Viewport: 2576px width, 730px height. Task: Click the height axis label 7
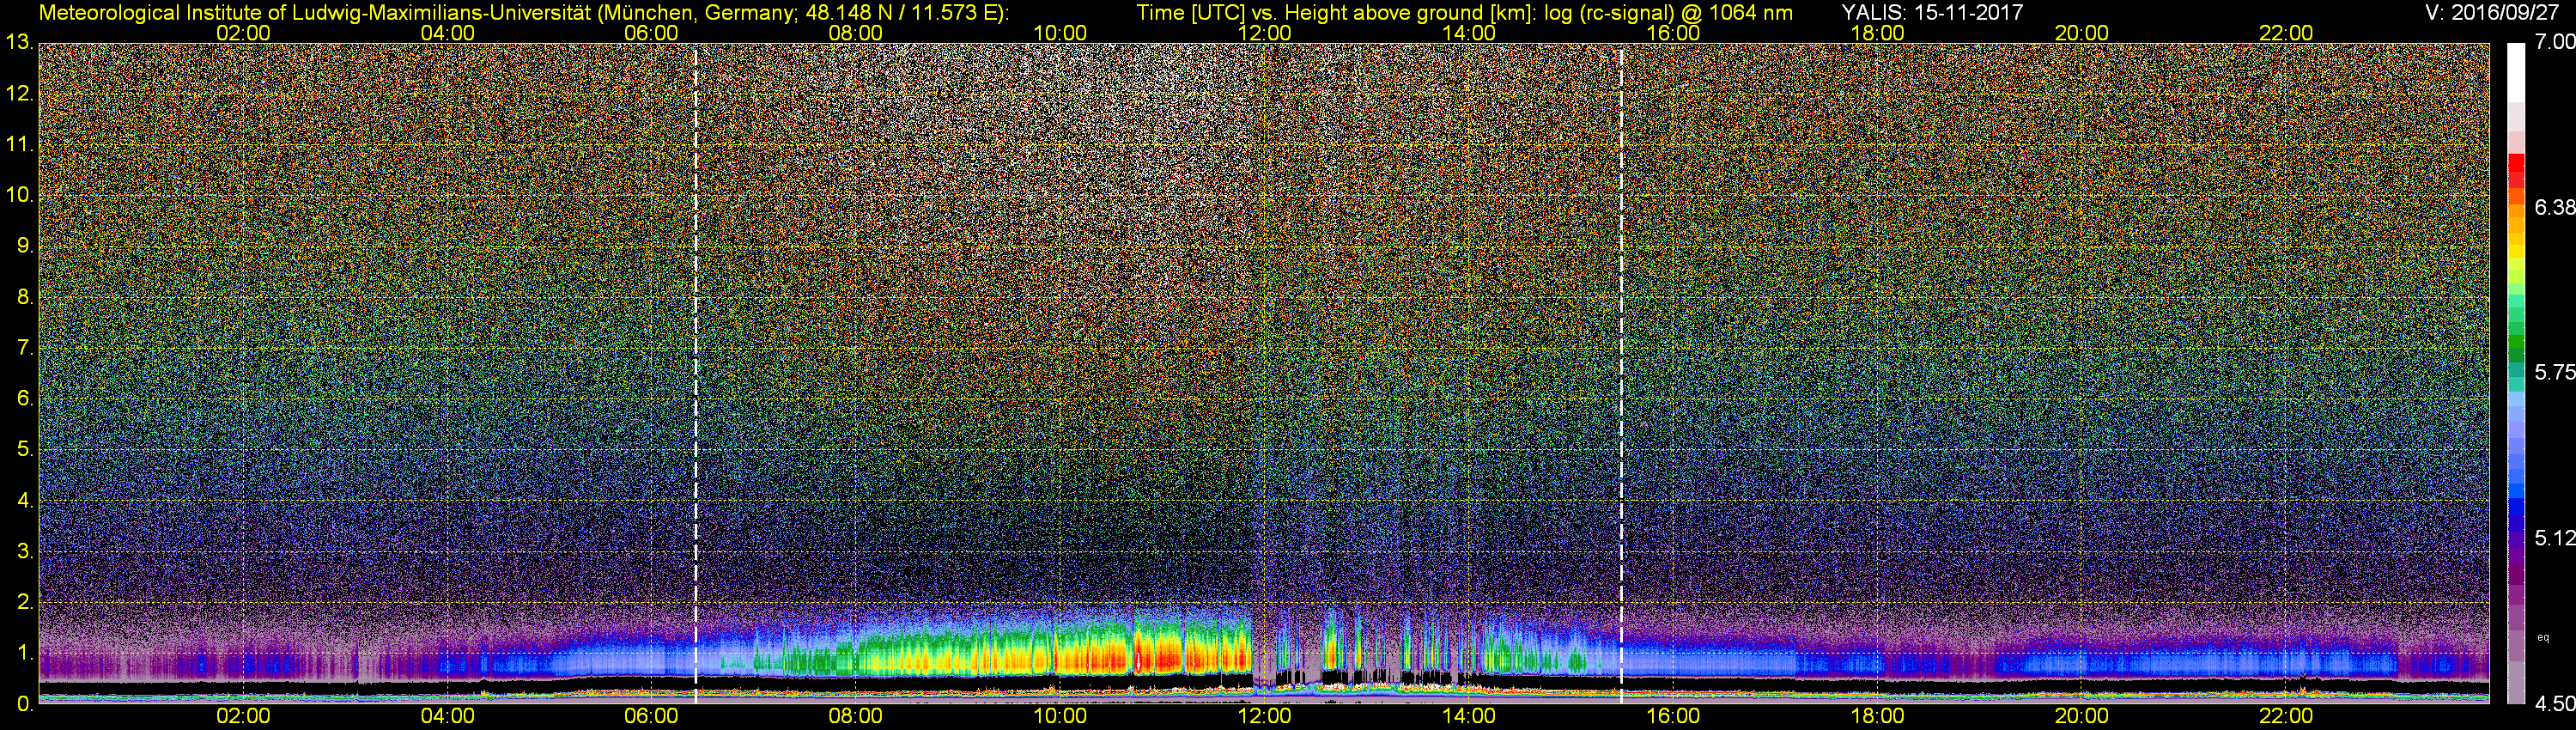click(x=24, y=348)
